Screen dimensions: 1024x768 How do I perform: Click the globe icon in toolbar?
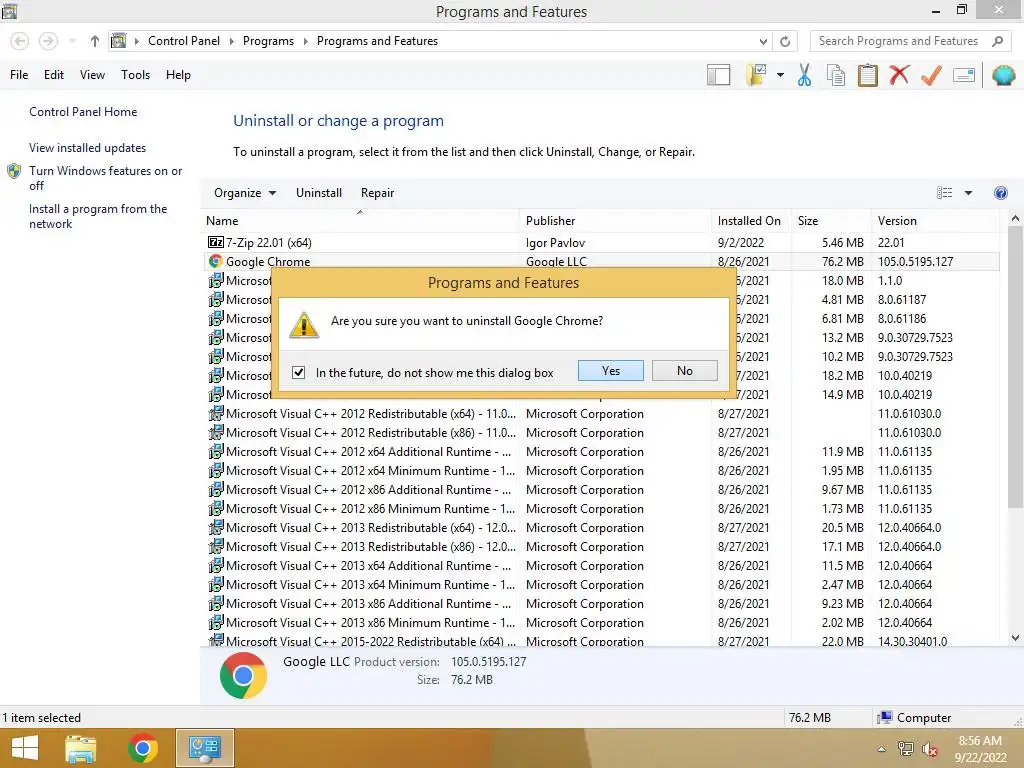(x=1003, y=75)
